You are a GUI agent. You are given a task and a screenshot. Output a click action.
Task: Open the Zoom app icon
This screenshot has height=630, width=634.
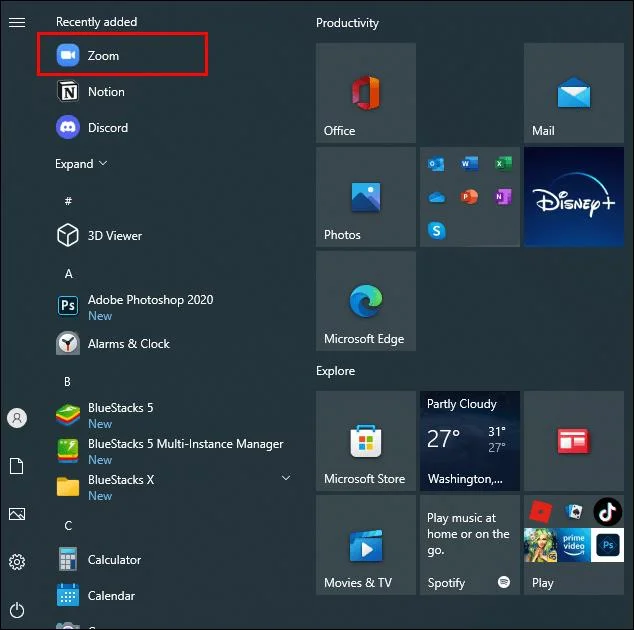point(68,55)
